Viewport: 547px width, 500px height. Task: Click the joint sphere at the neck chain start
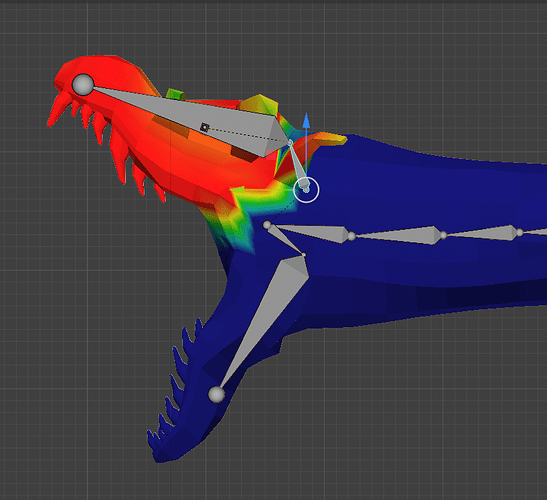pyautogui.click(x=267, y=225)
